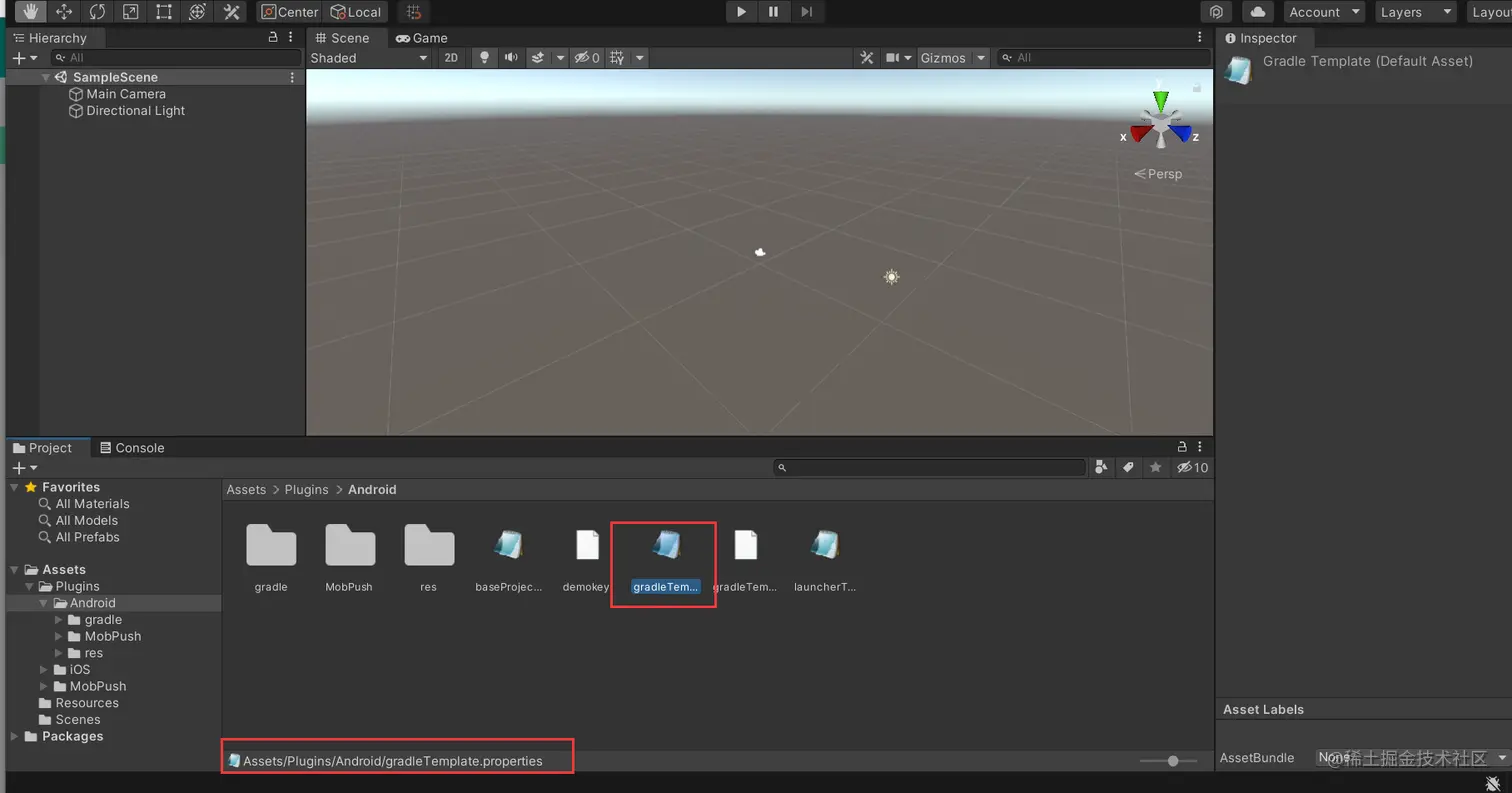1512x793 pixels.
Task: Save search star icon in Project
Action: click(x=1156, y=468)
